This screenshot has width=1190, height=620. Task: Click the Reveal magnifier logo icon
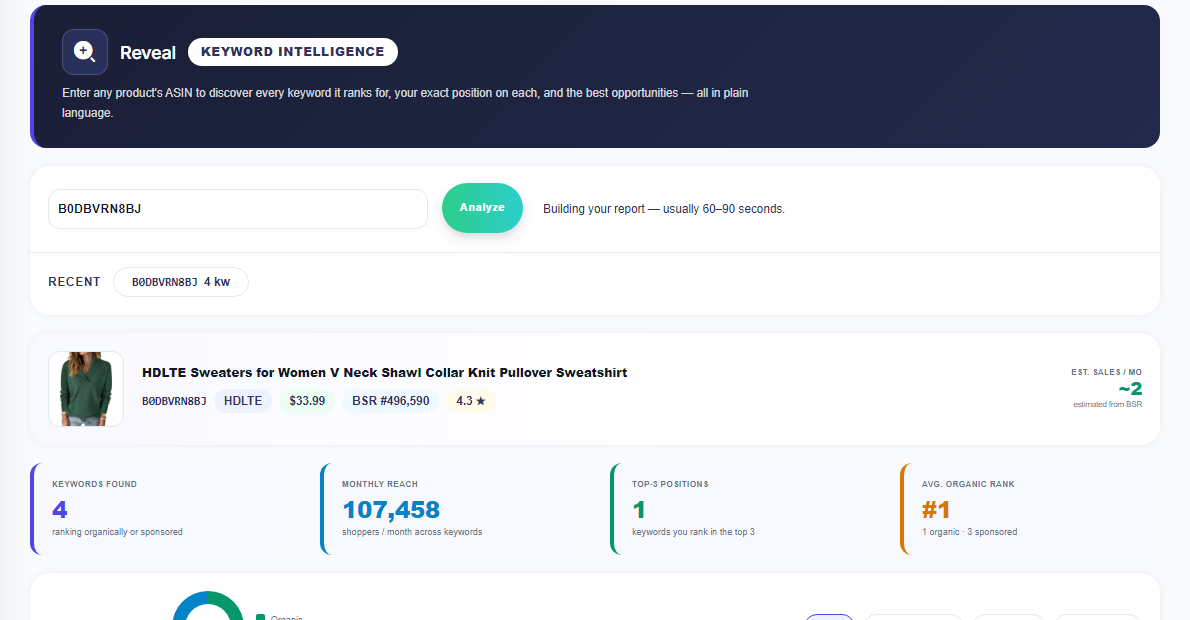[84, 52]
